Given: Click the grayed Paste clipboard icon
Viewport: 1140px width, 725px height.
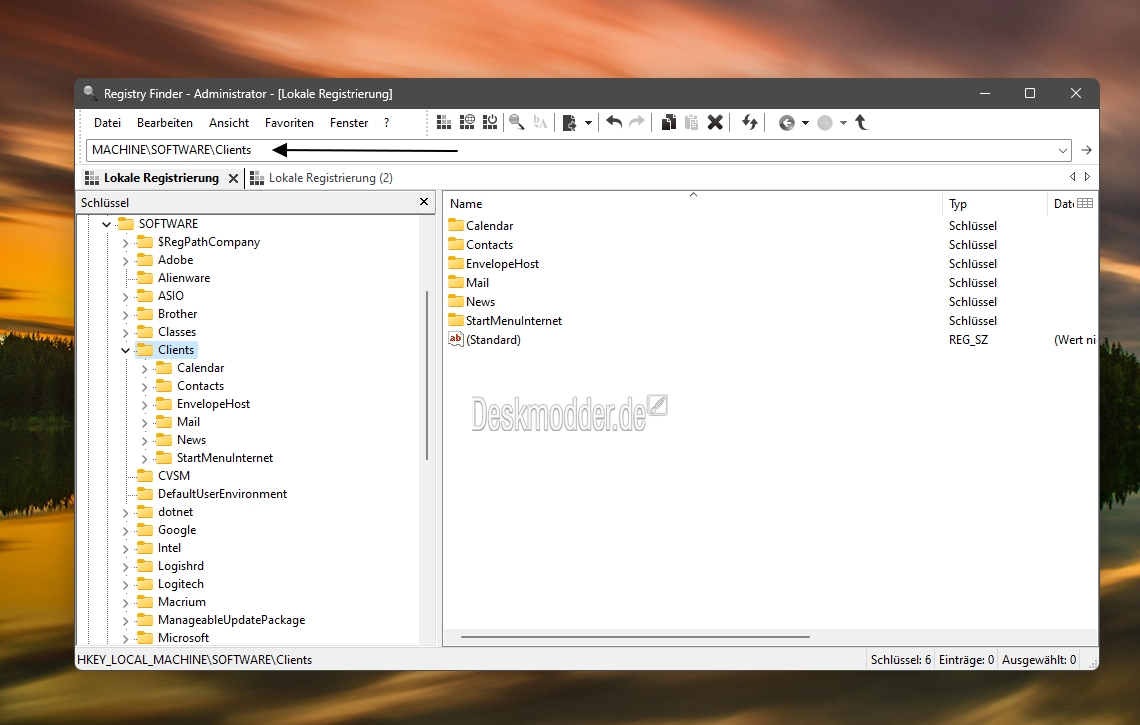Looking at the screenshot, I should [691, 123].
